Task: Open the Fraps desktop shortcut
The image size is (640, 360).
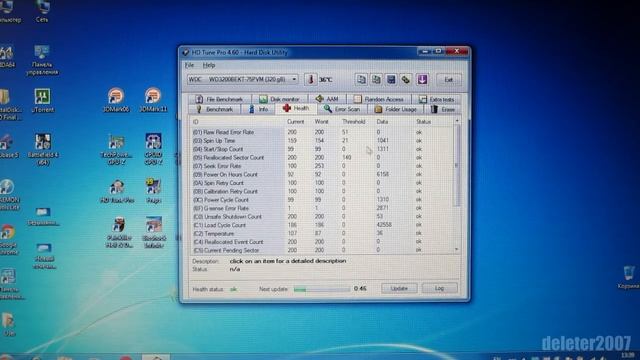Action: pyautogui.click(x=153, y=191)
